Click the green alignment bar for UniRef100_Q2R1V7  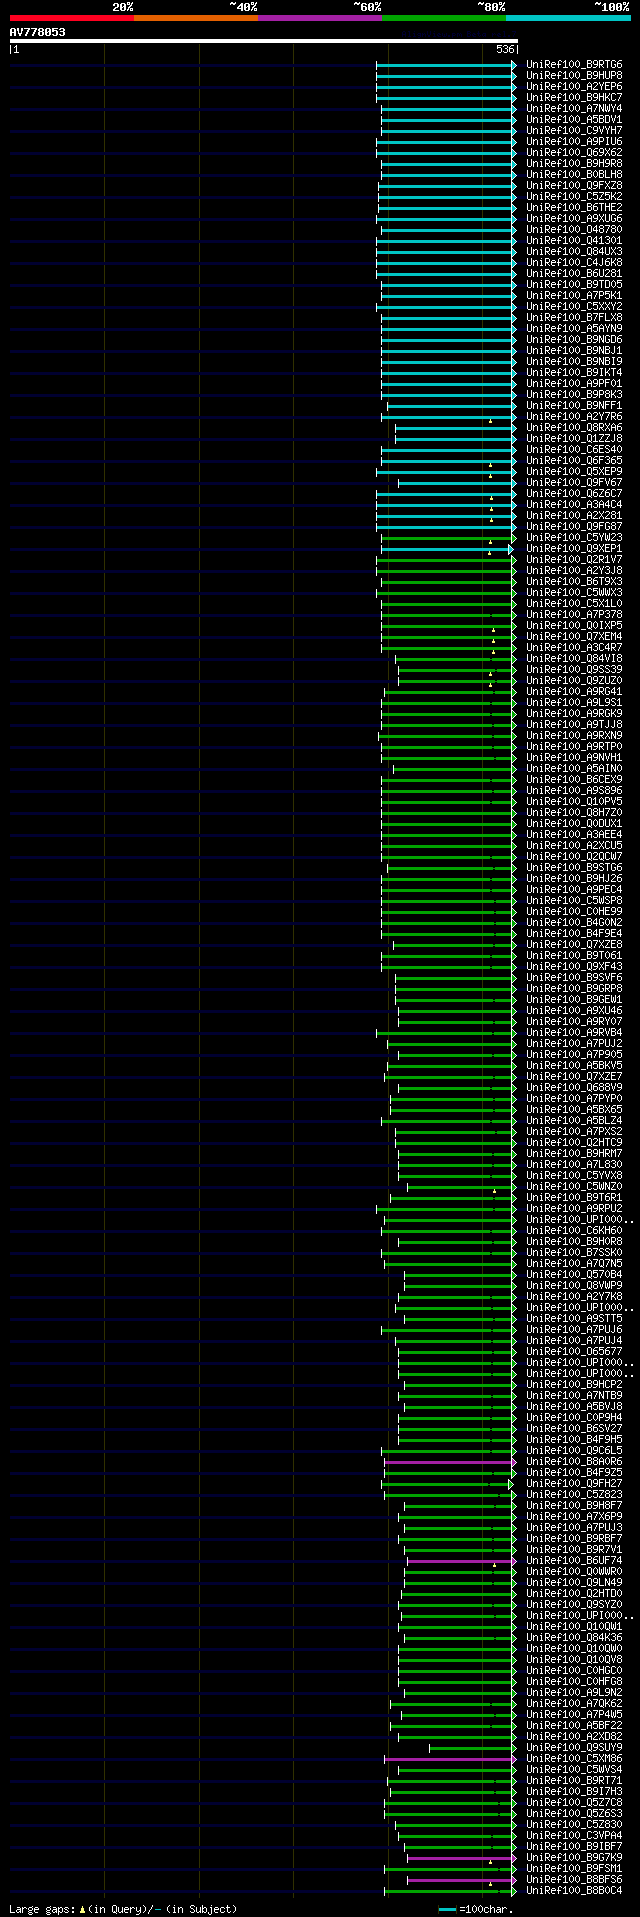(446, 560)
